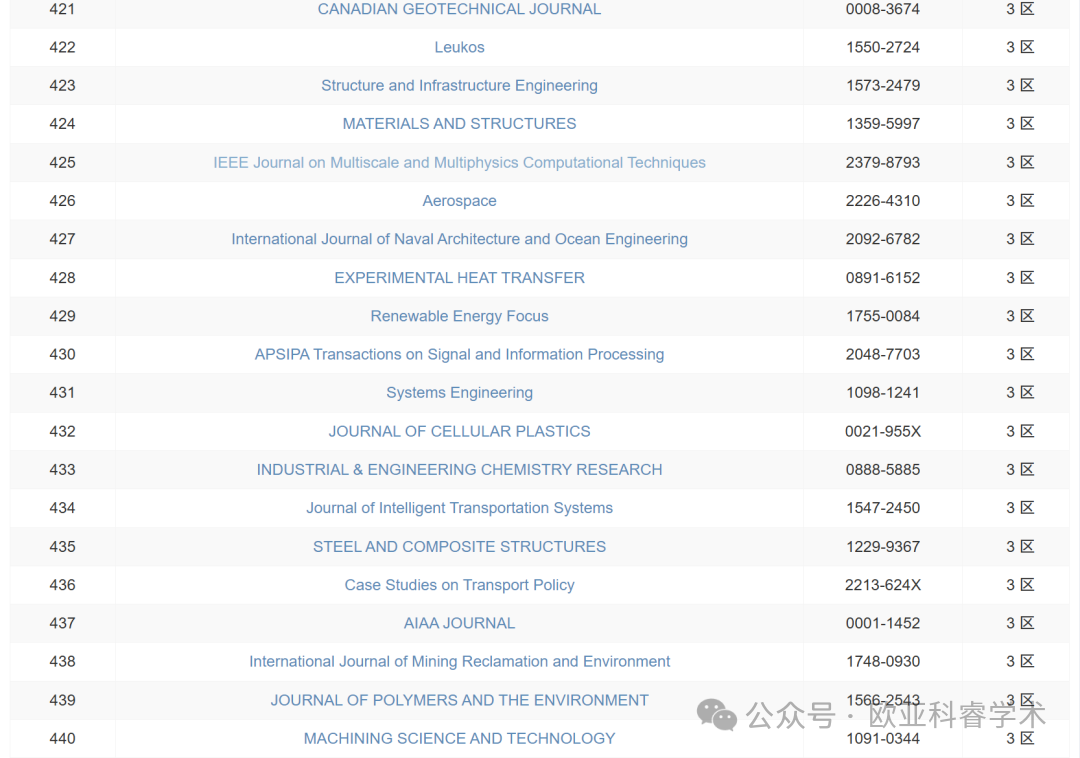Viewport: 1080px width, 758px height.
Task: Open IEEE Journal on Multiscale and Multiphysics link
Action: [459, 162]
